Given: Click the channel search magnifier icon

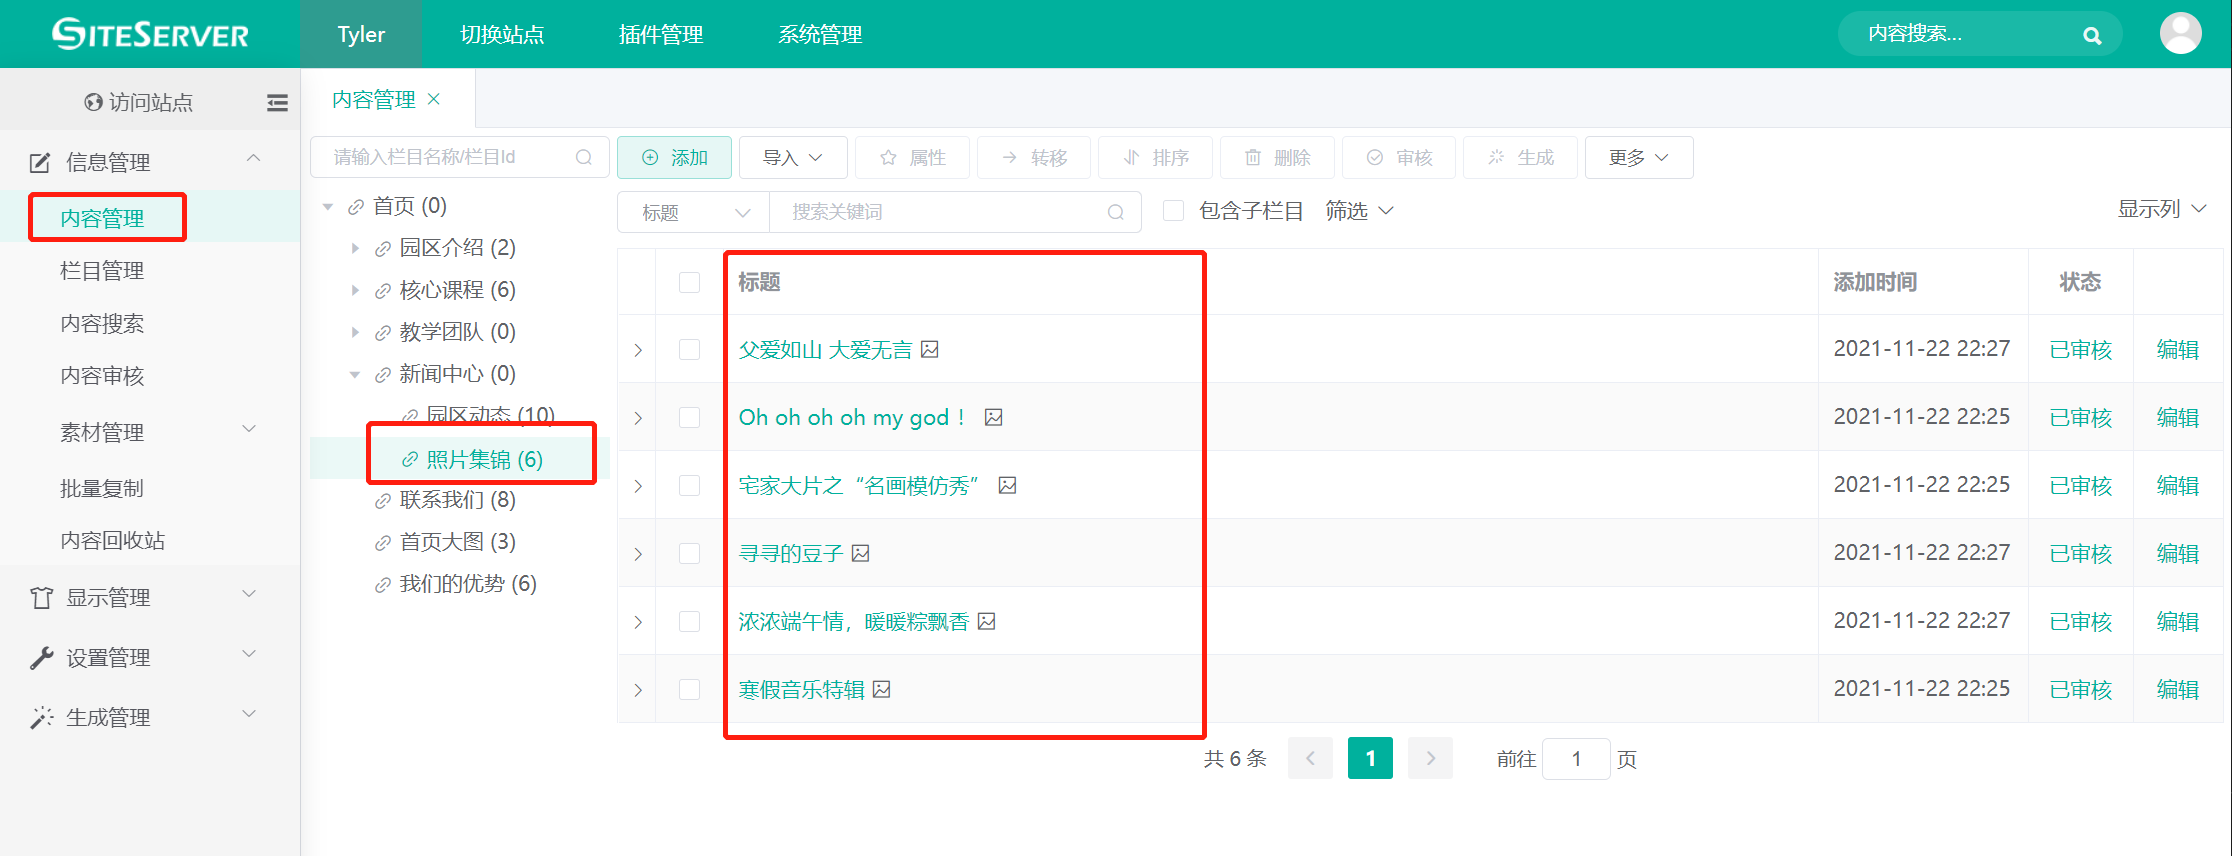Looking at the screenshot, I should pos(584,157).
